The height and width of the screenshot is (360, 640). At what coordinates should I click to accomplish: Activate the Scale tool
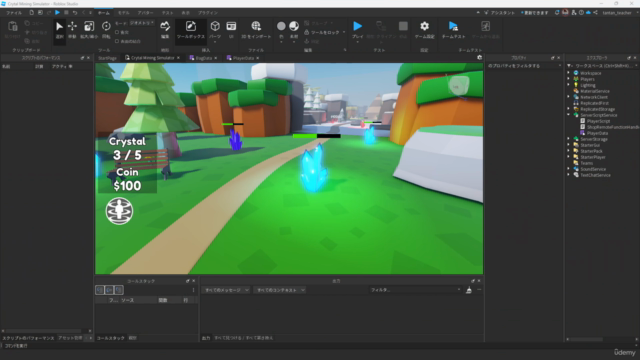(x=89, y=30)
